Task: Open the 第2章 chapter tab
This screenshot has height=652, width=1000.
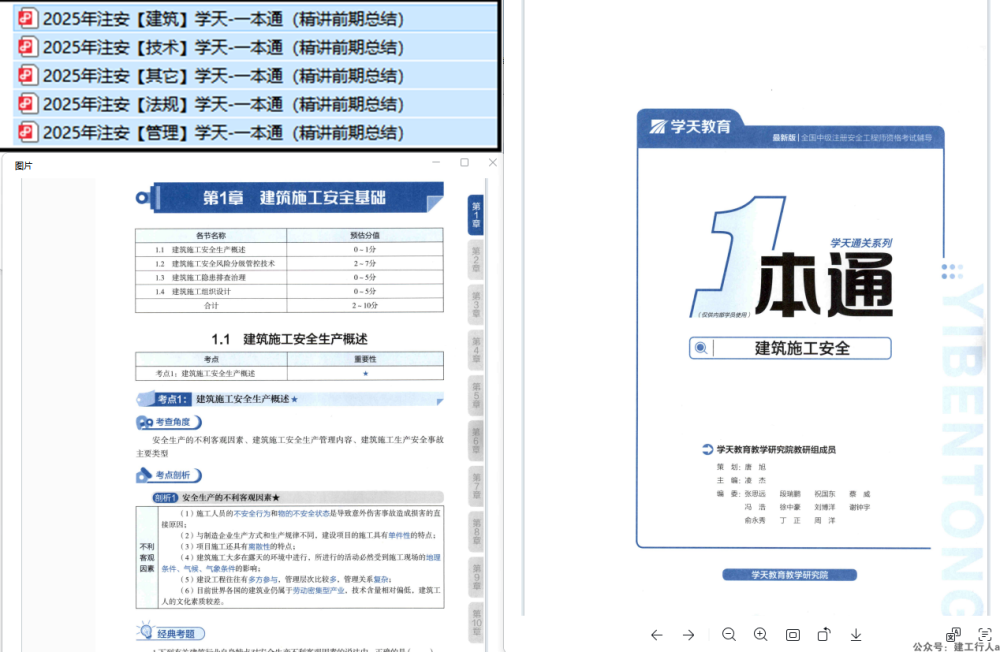Action: click(476, 260)
